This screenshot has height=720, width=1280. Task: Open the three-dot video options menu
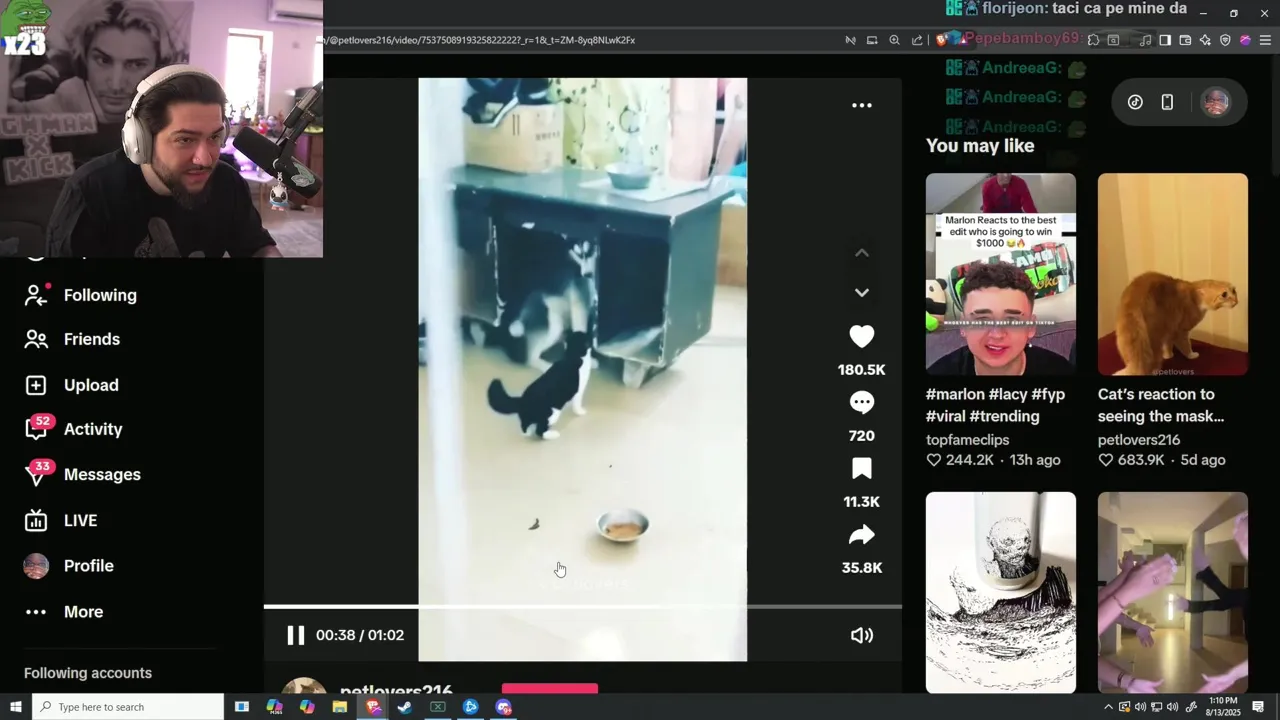(x=861, y=105)
